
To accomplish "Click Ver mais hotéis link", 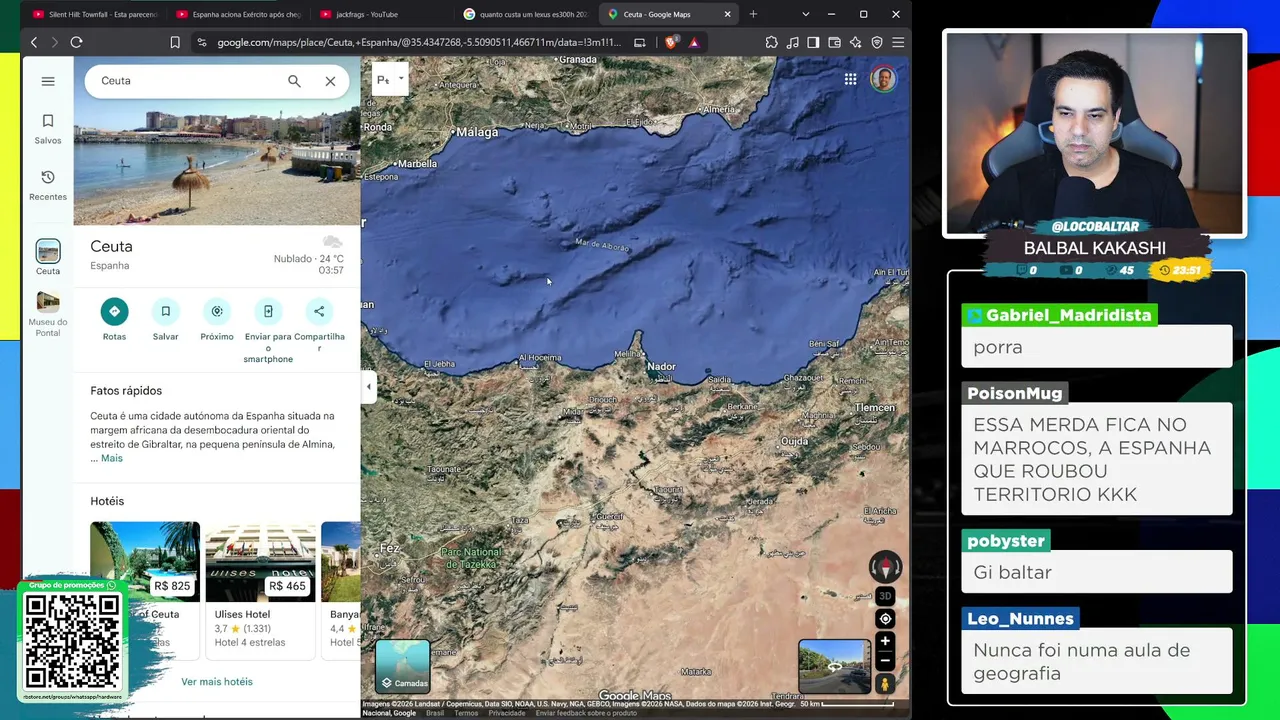I will [217, 682].
